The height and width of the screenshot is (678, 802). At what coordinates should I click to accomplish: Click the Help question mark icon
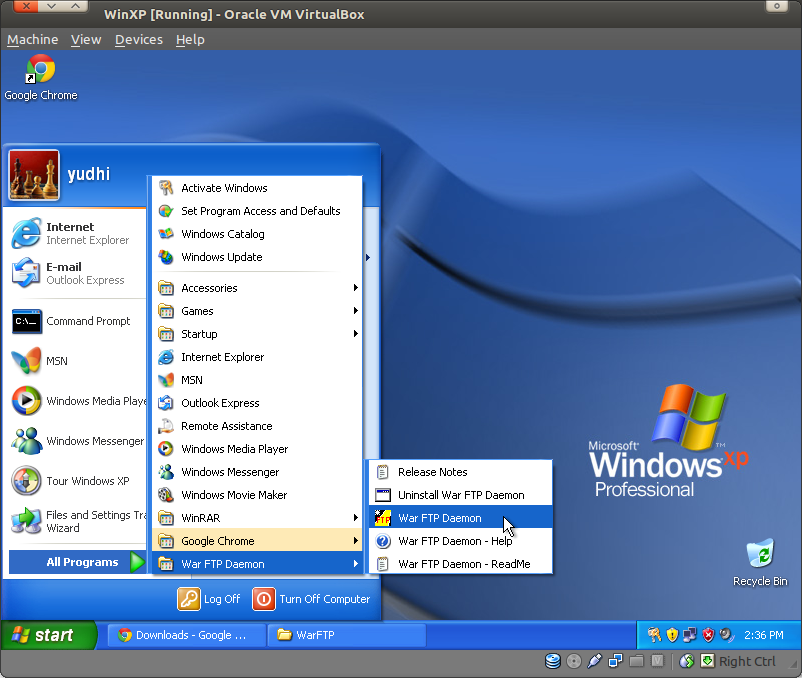coord(383,541)
